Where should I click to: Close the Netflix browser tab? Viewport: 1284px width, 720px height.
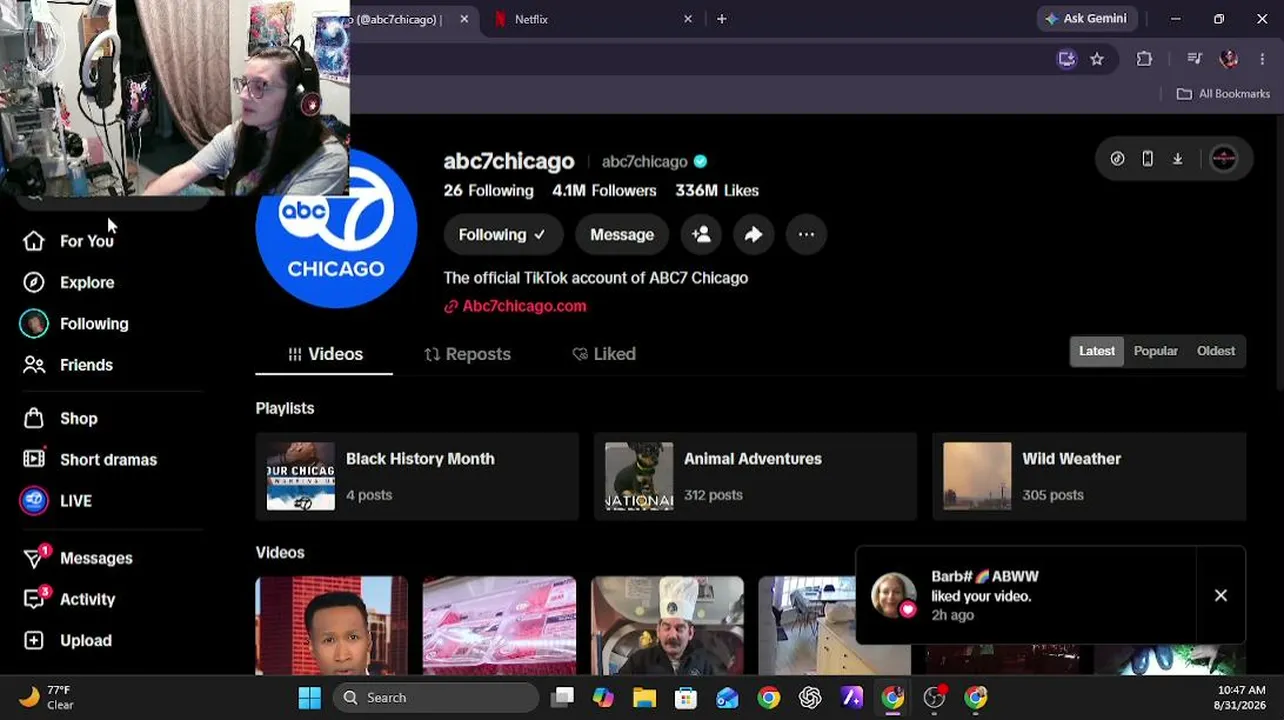[688, 19]
